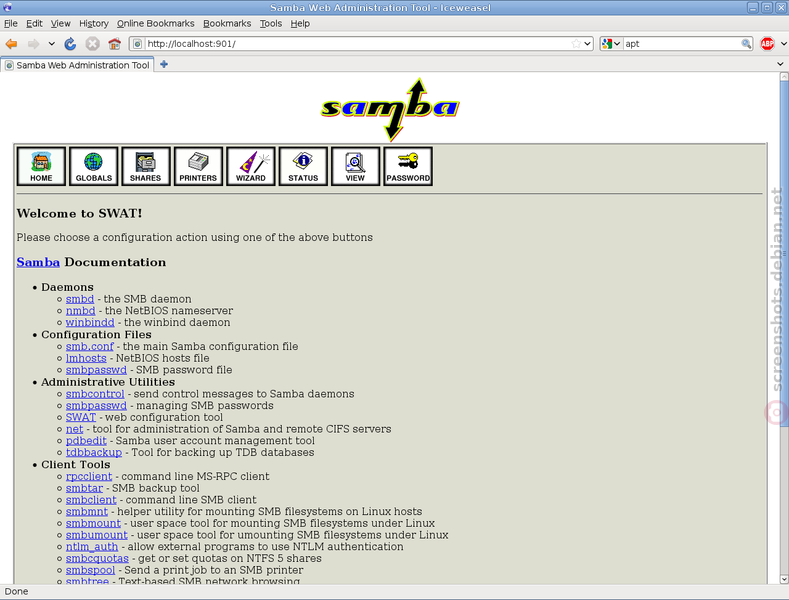Open smbpasswd link under Administrative Utilities
This screenshot has width=789, height=600.
(x=96, y=405)
